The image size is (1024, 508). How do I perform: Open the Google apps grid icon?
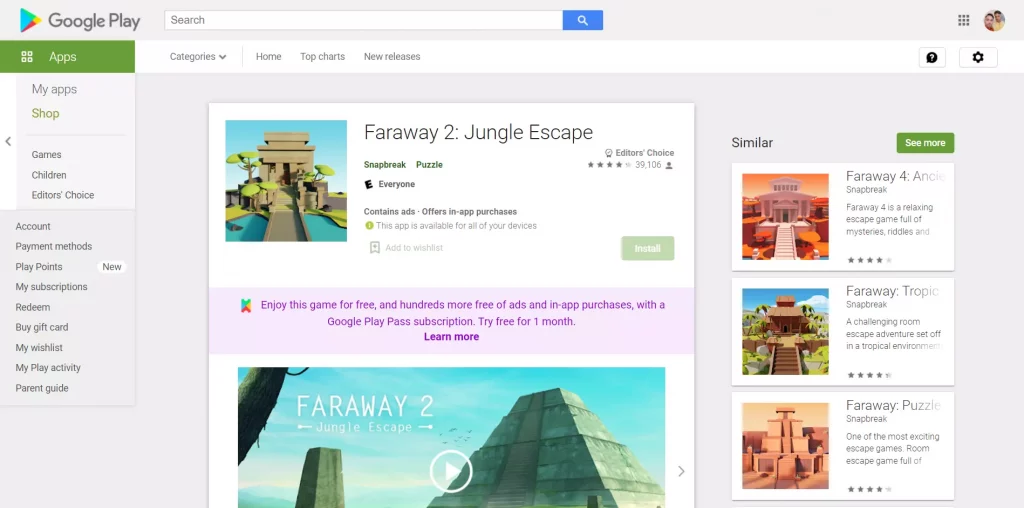[963, 20]
